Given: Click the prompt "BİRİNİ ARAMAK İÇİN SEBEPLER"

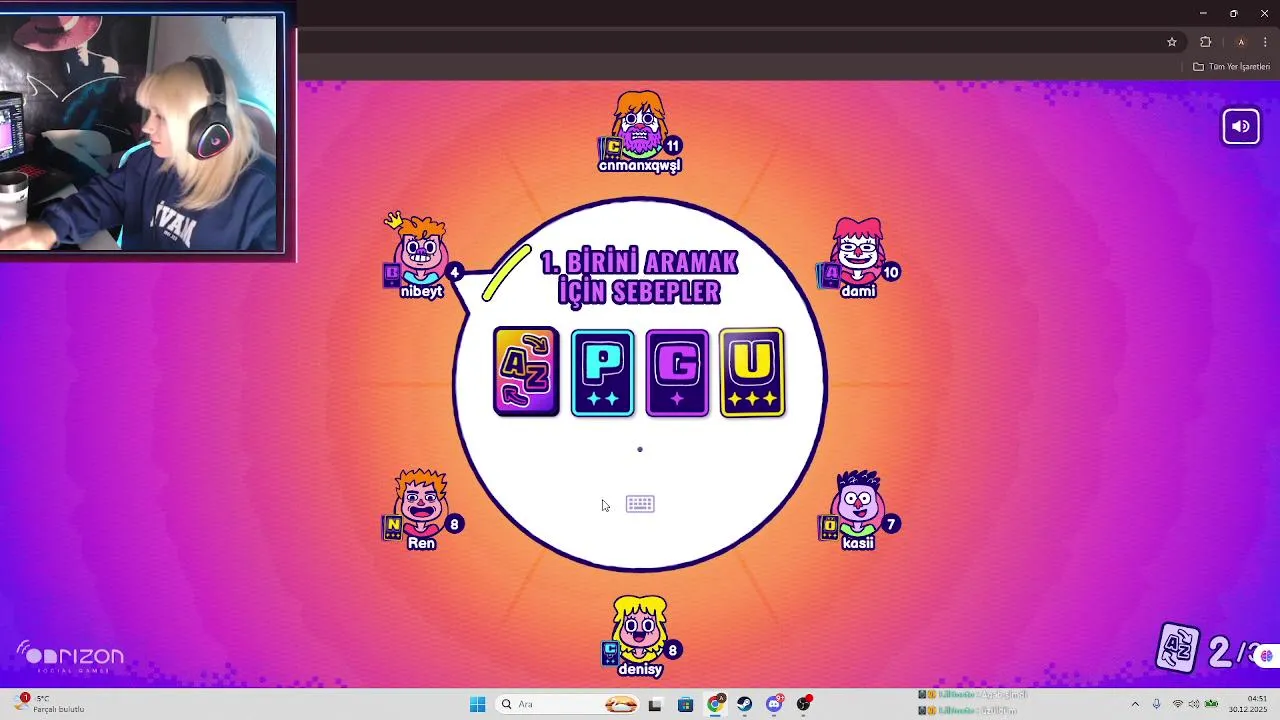Looking at the screenshot, I should [639, 277].
